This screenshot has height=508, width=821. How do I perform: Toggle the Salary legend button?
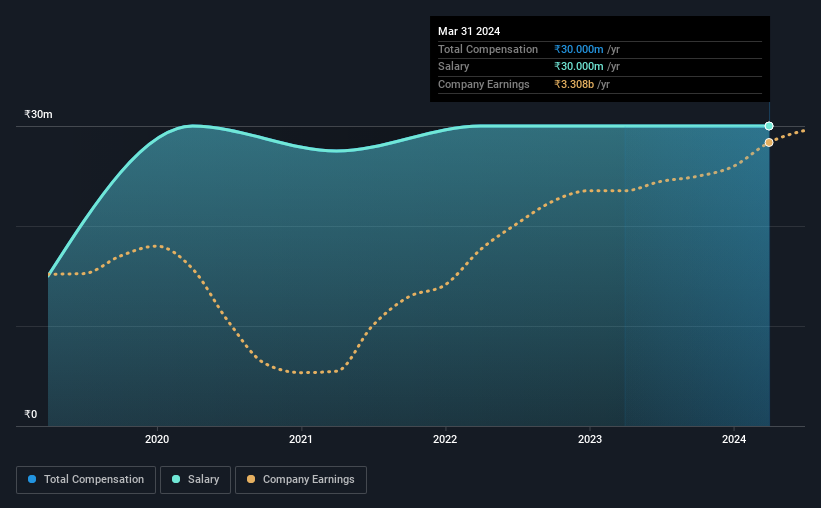click(x=195, y=480)
